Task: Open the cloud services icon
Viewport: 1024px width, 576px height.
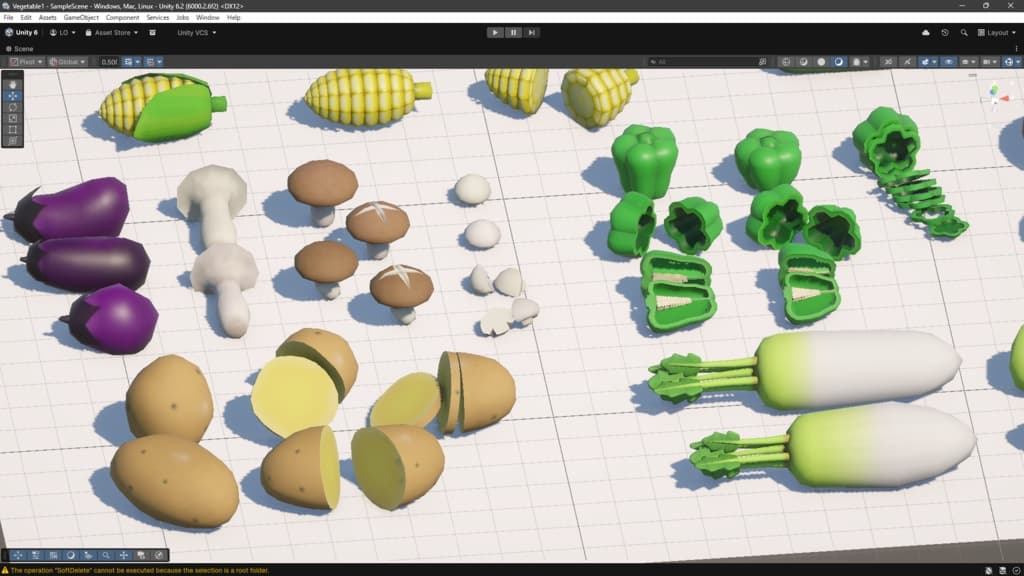Action: pos(925,33)
